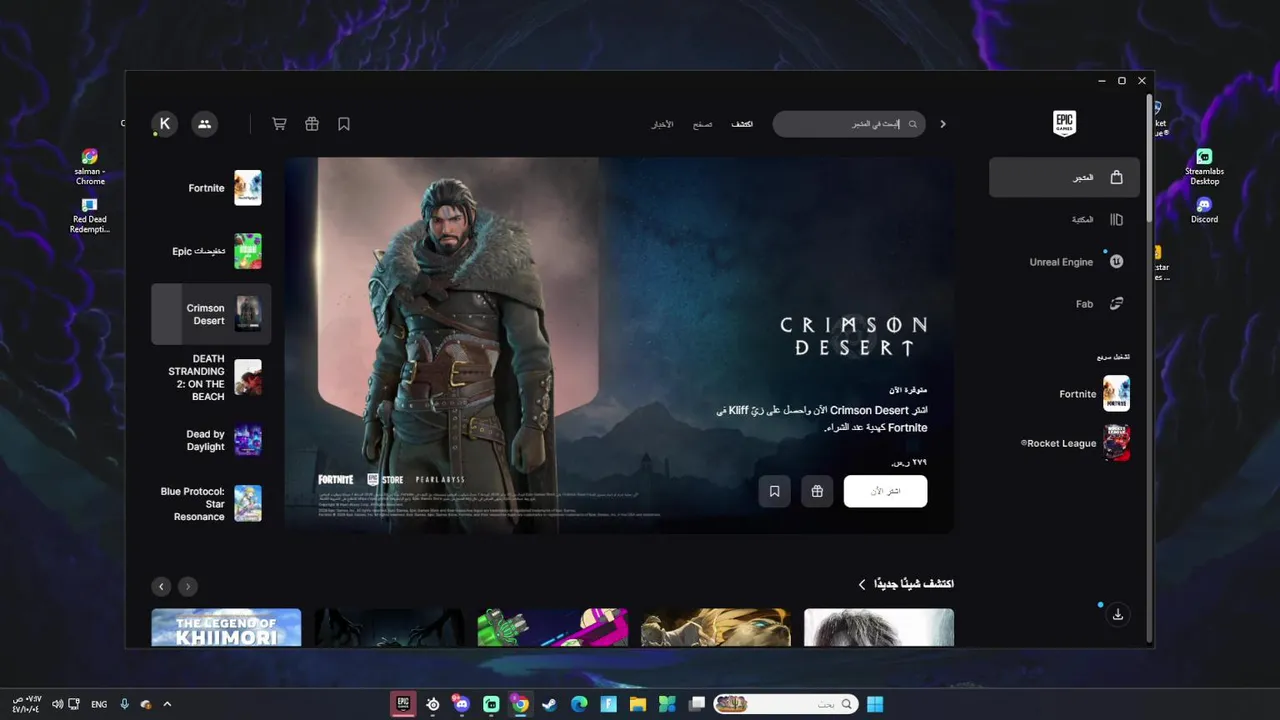Click the microphone icon in system tray

click(125, 704)
